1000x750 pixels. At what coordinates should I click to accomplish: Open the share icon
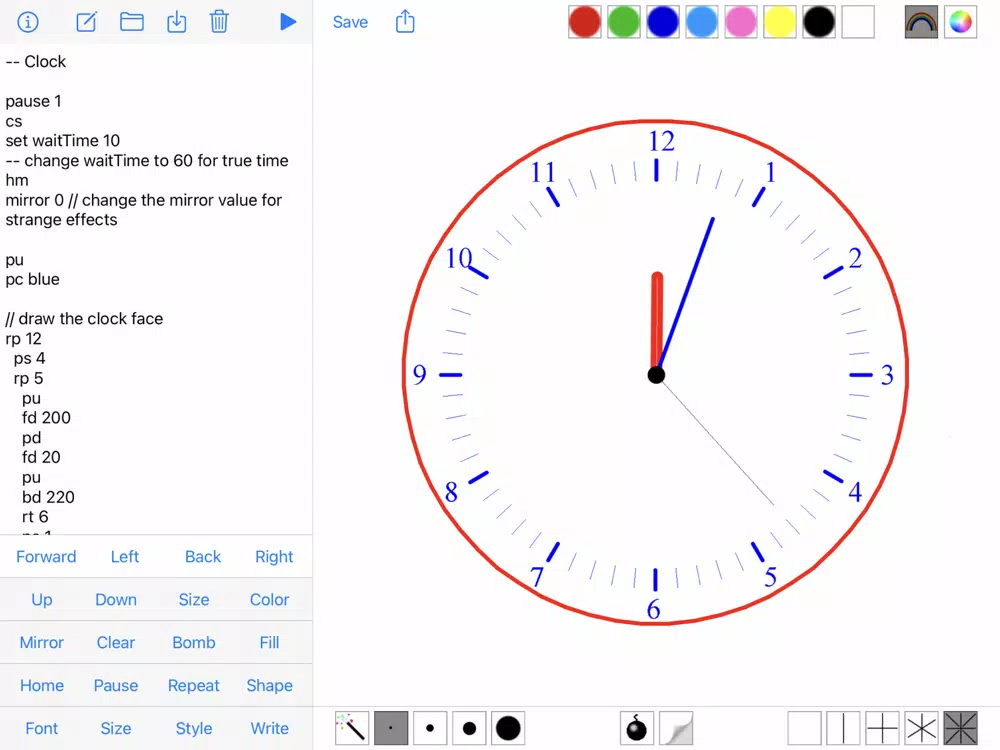(x=405, y=22)
